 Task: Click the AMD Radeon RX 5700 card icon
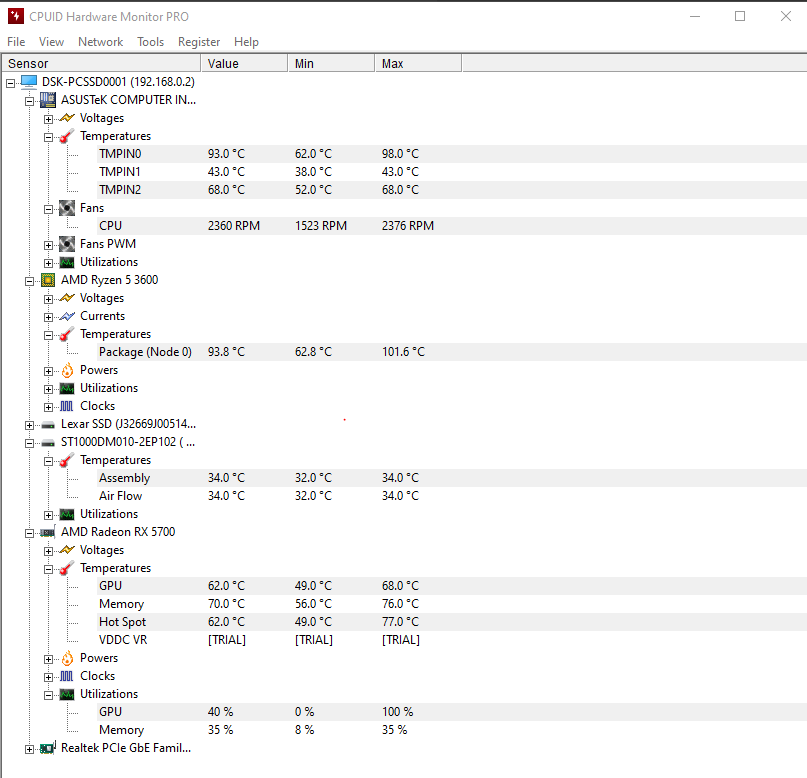coord(48,533)
